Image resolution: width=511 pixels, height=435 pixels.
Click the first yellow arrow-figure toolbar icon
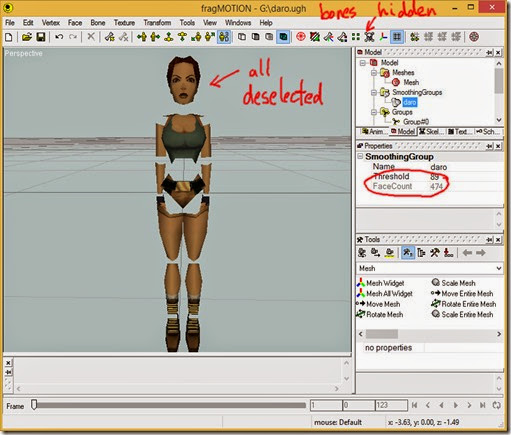point(142,37)
